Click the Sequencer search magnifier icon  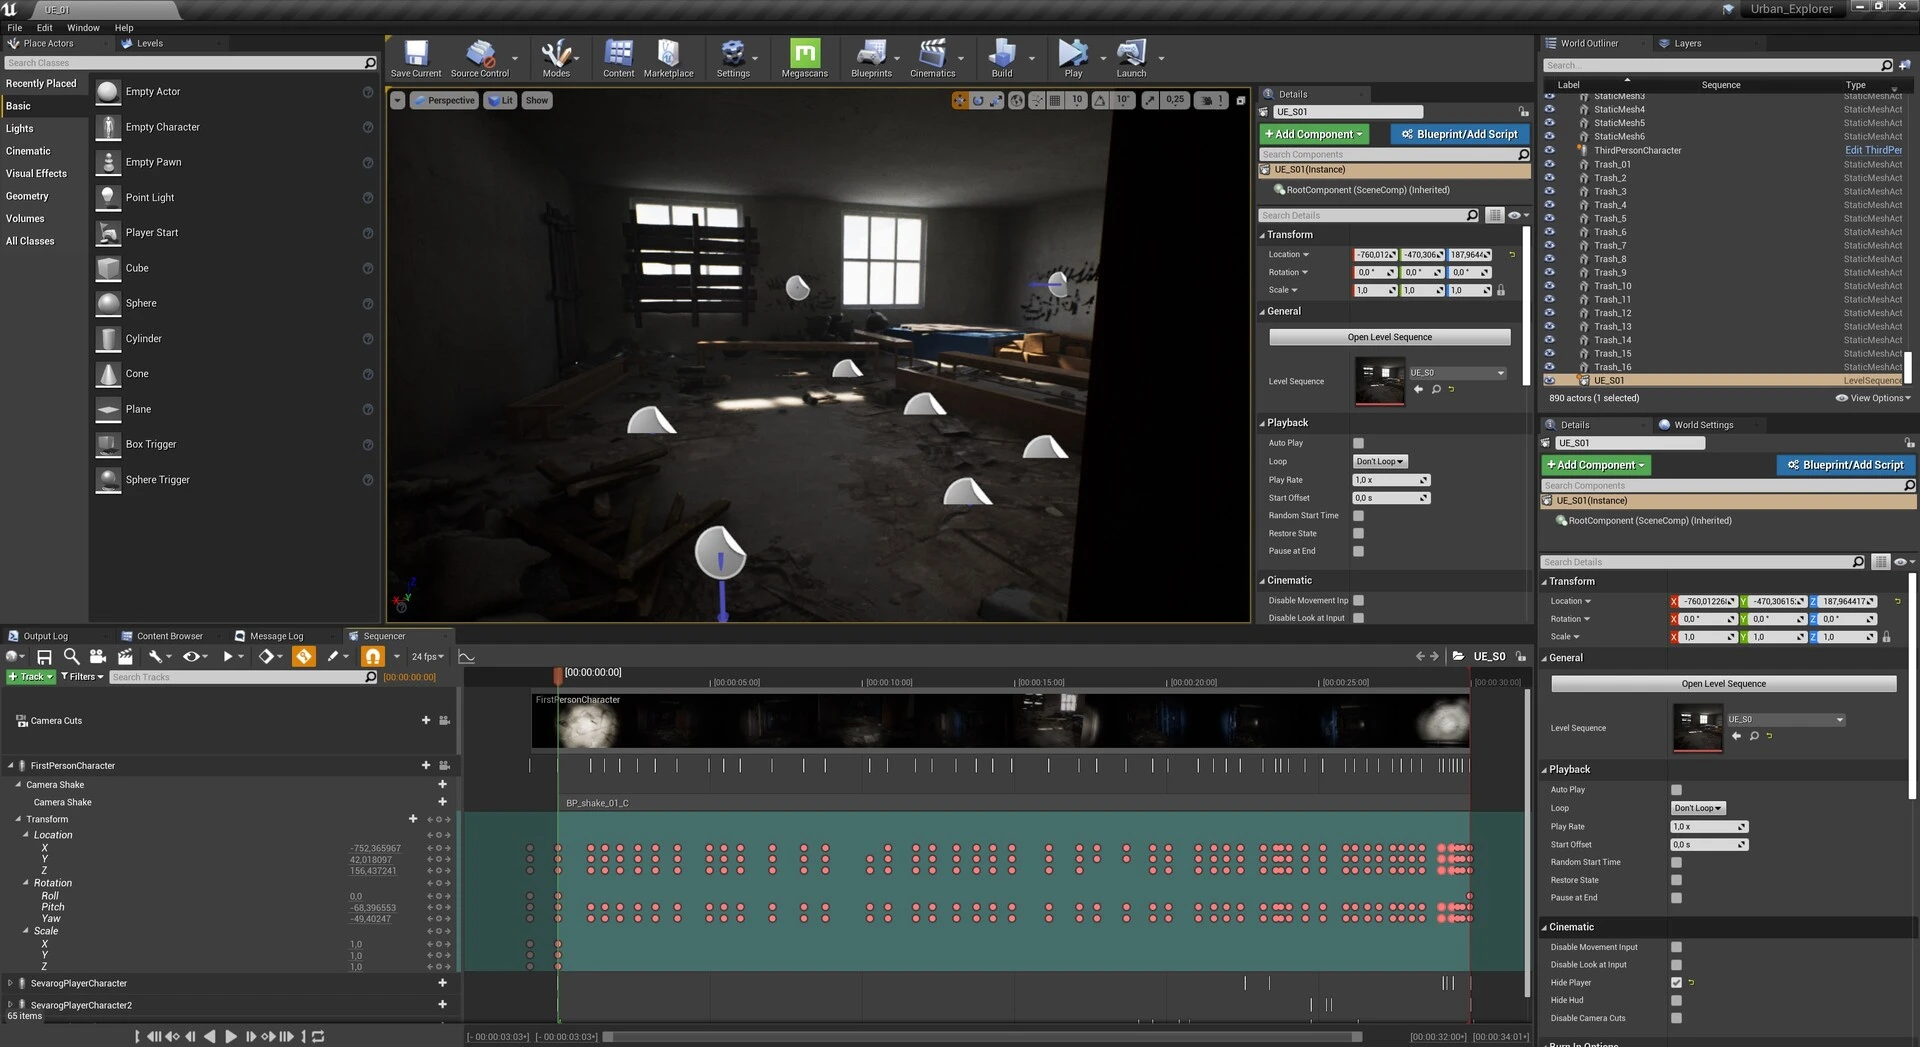pos(71,656)
